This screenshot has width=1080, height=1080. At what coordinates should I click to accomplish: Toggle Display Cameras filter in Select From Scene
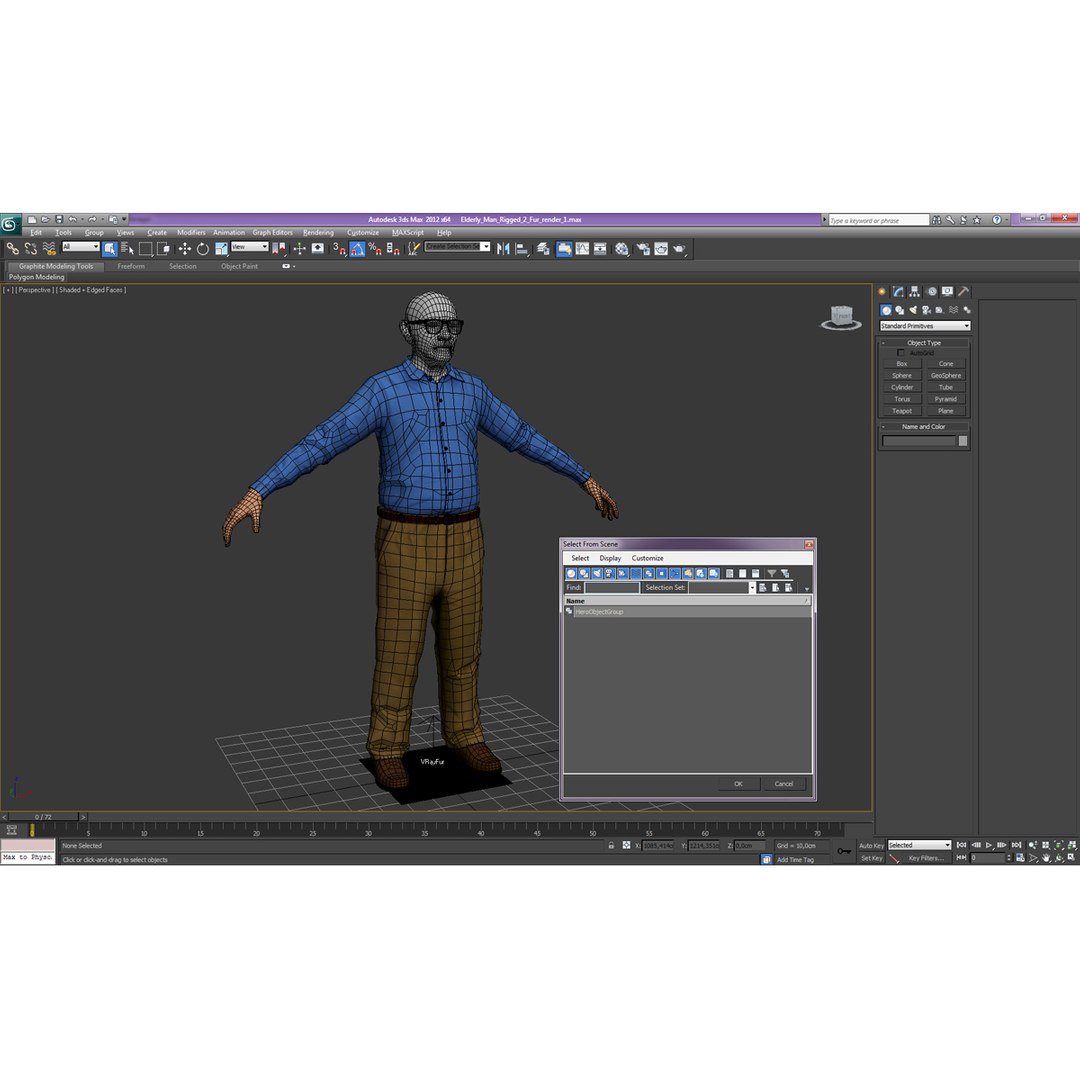610,573
